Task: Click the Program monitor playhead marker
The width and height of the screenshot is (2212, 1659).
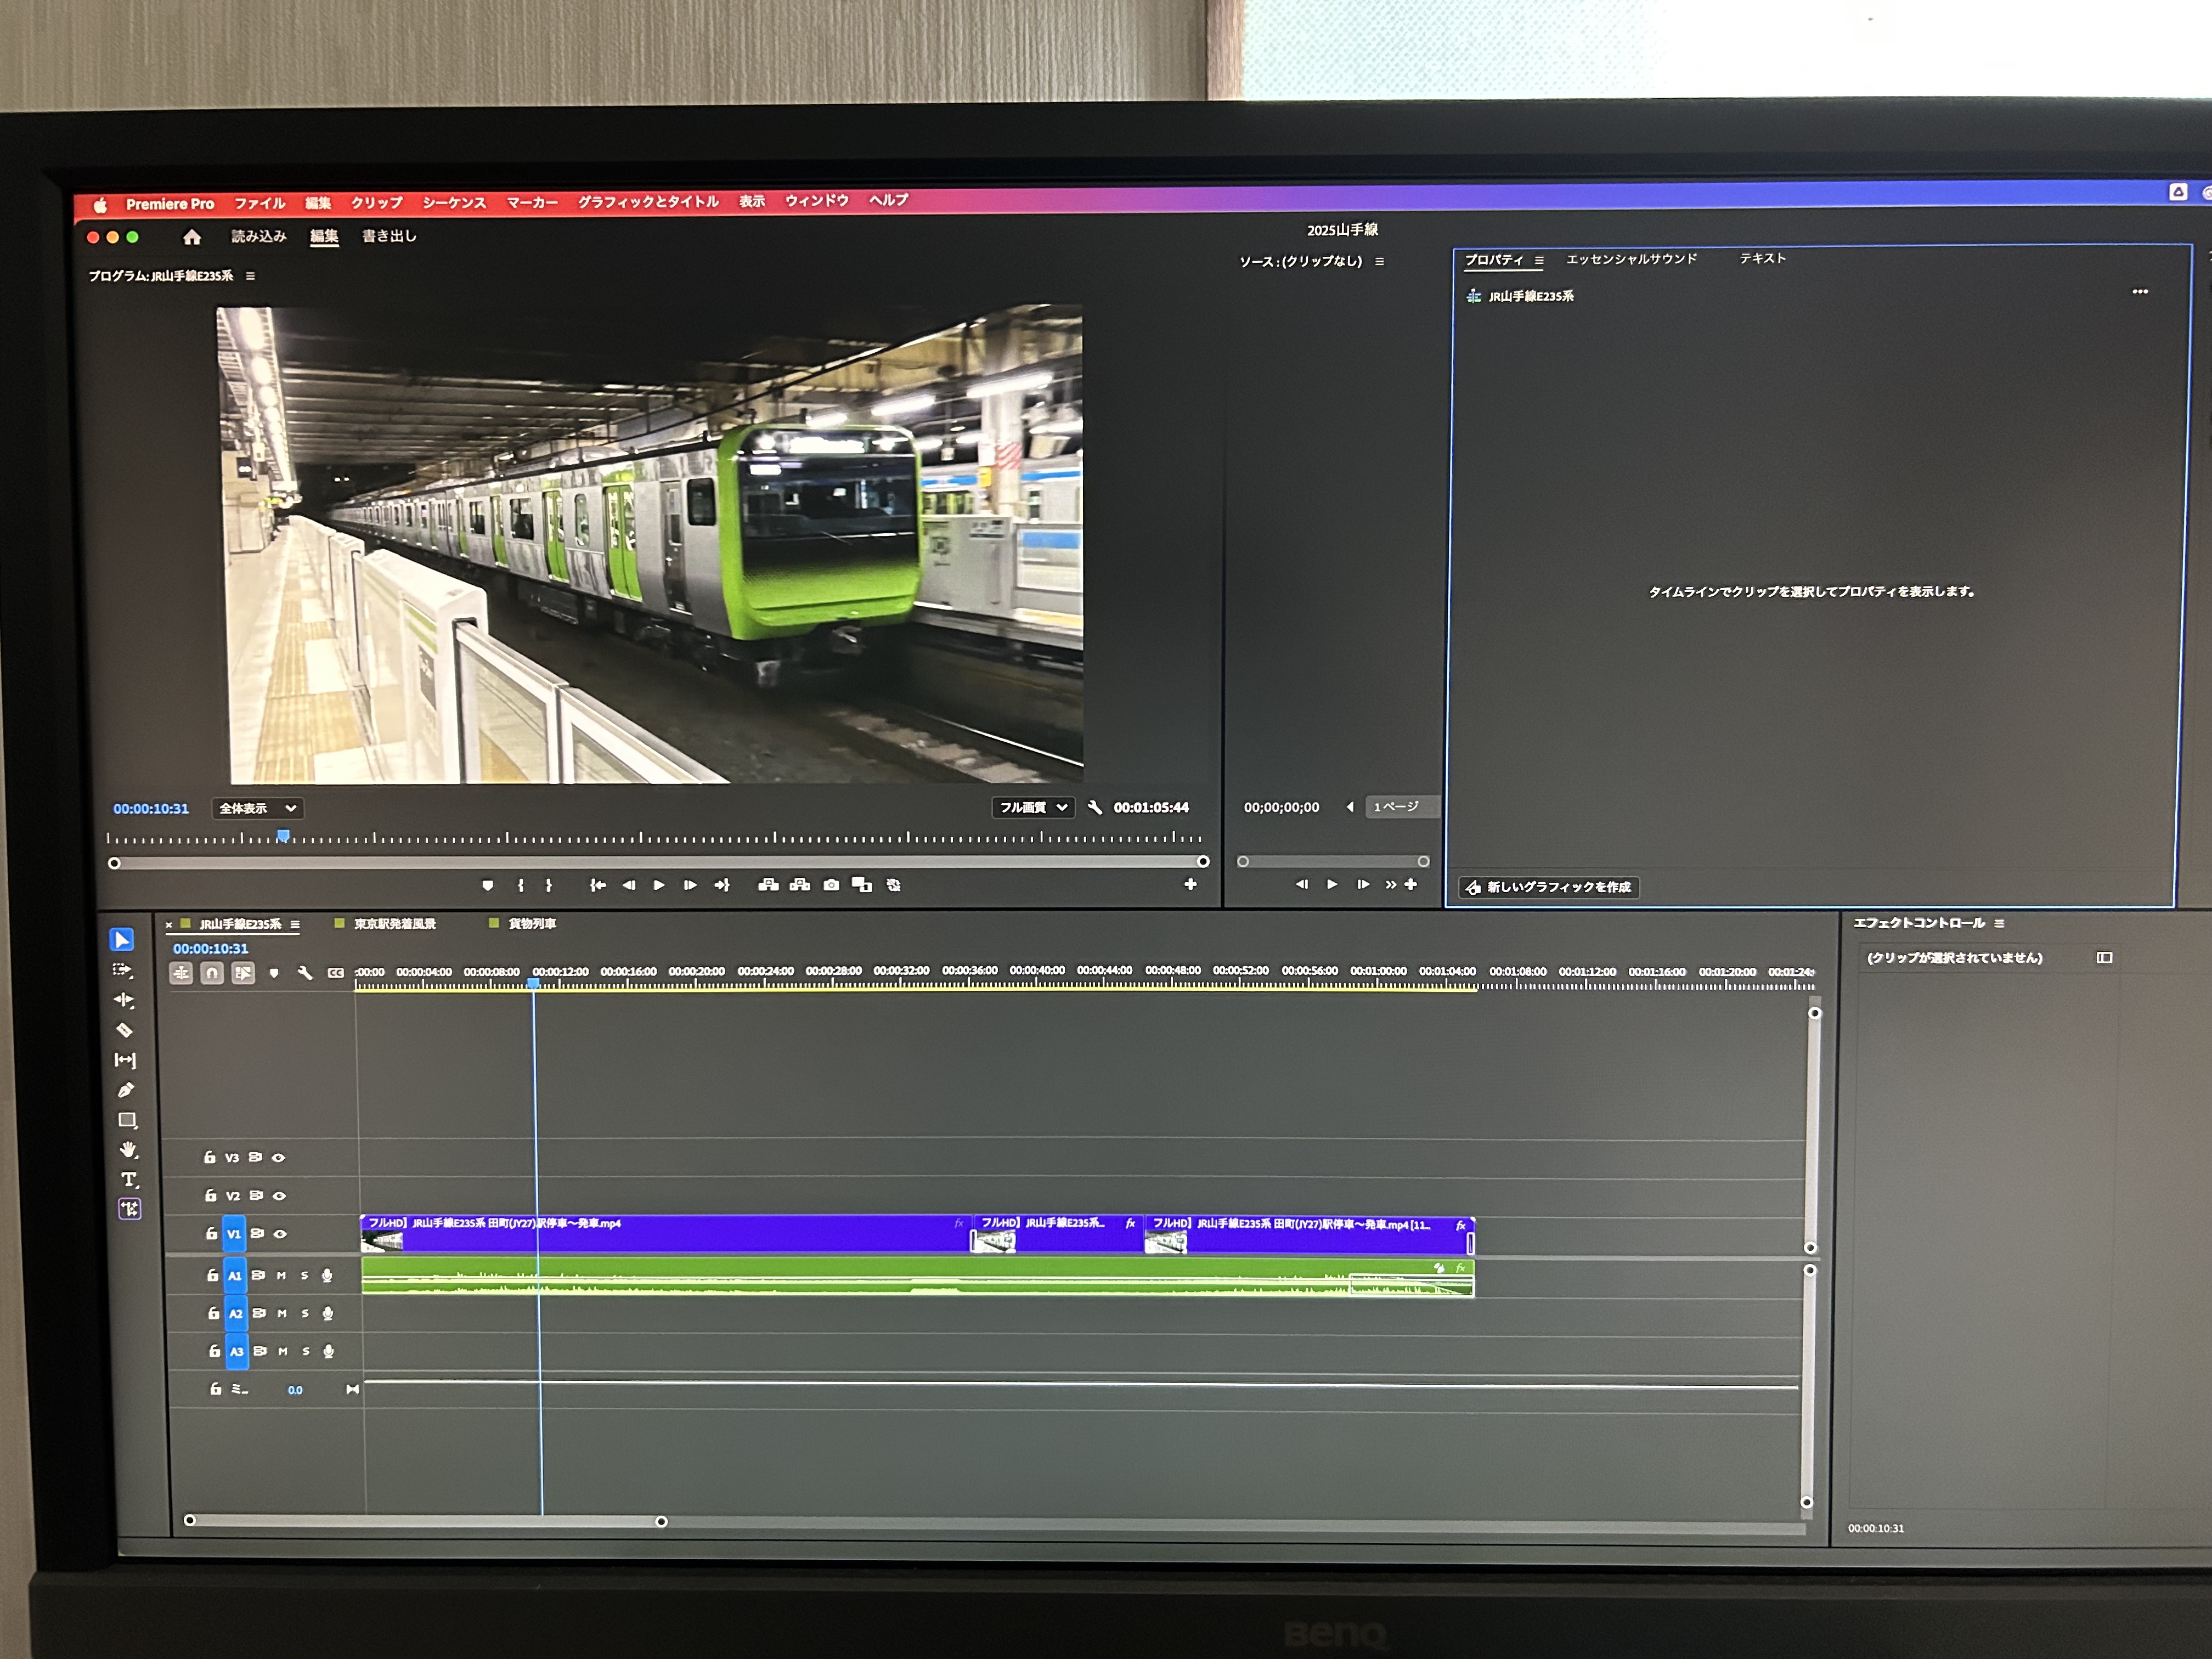Action: pos(283,835)
